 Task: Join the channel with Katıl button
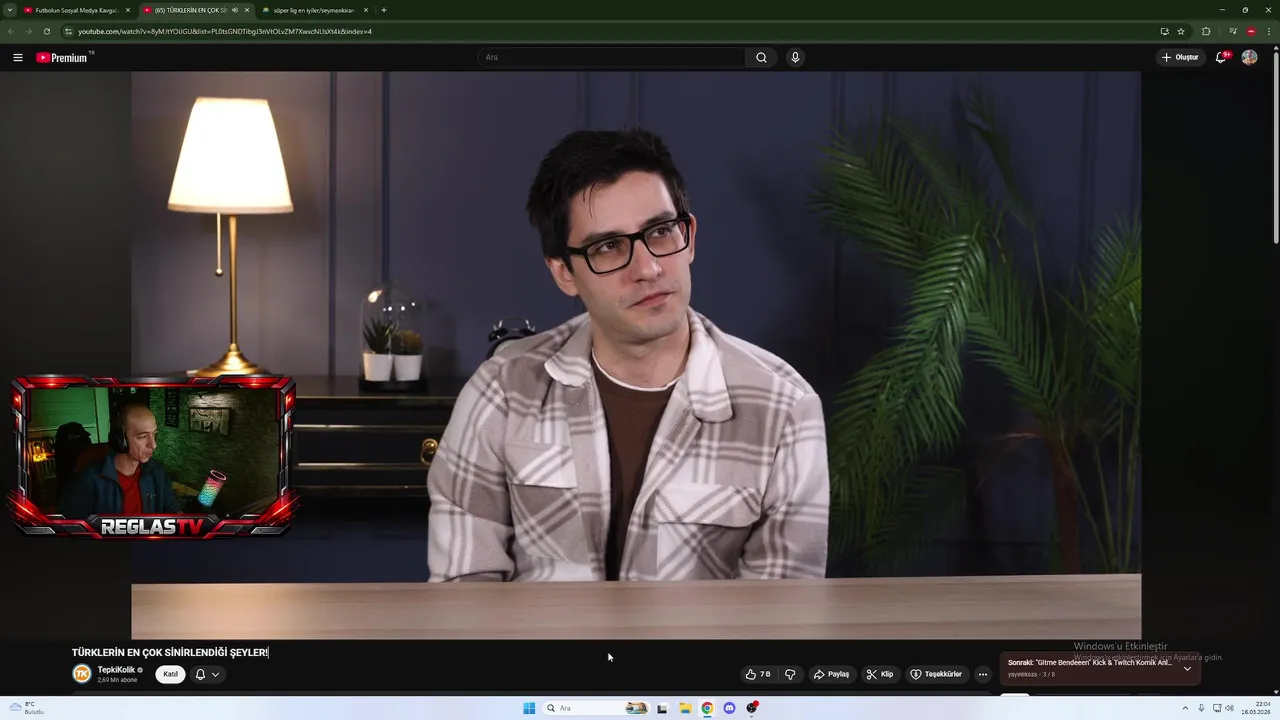[x=171, y=675]
